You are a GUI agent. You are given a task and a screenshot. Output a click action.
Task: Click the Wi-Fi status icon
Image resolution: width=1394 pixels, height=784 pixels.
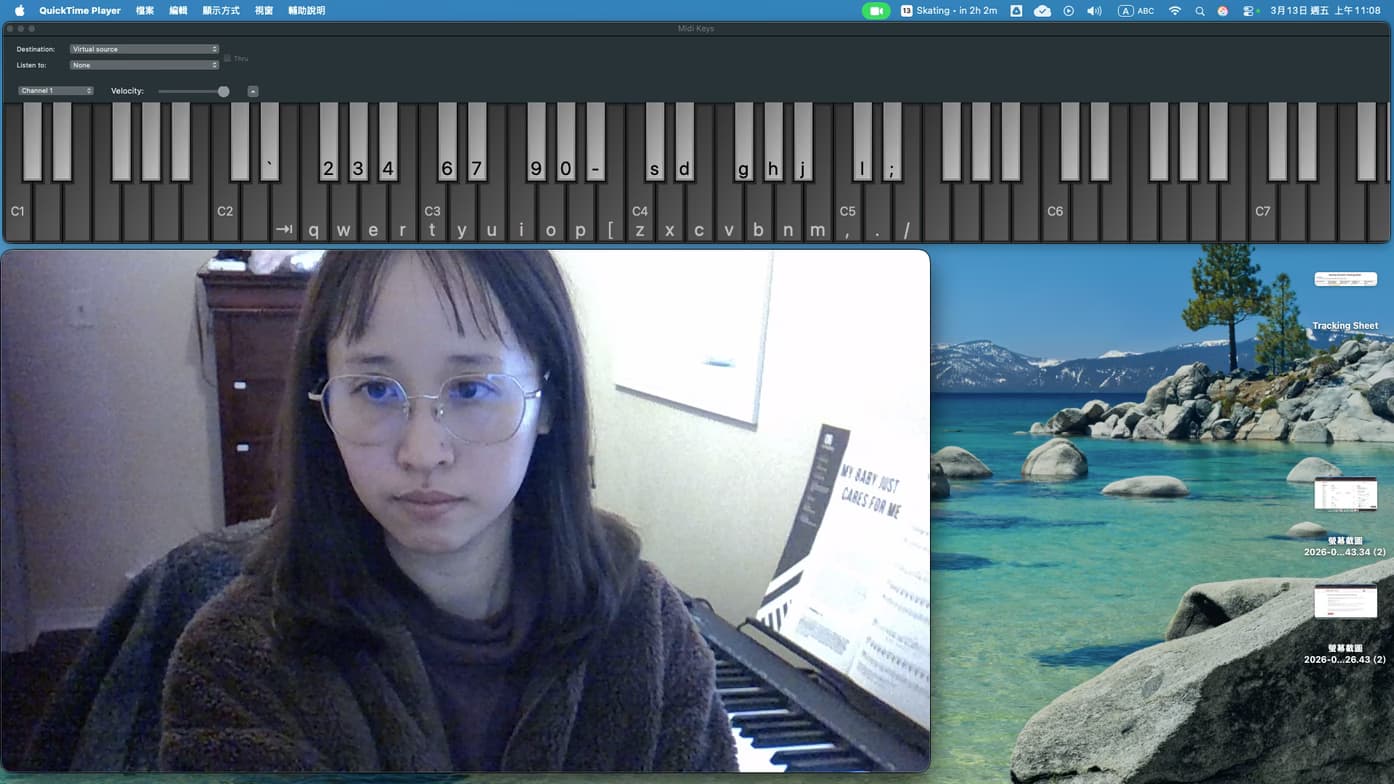coord(1174,10)
